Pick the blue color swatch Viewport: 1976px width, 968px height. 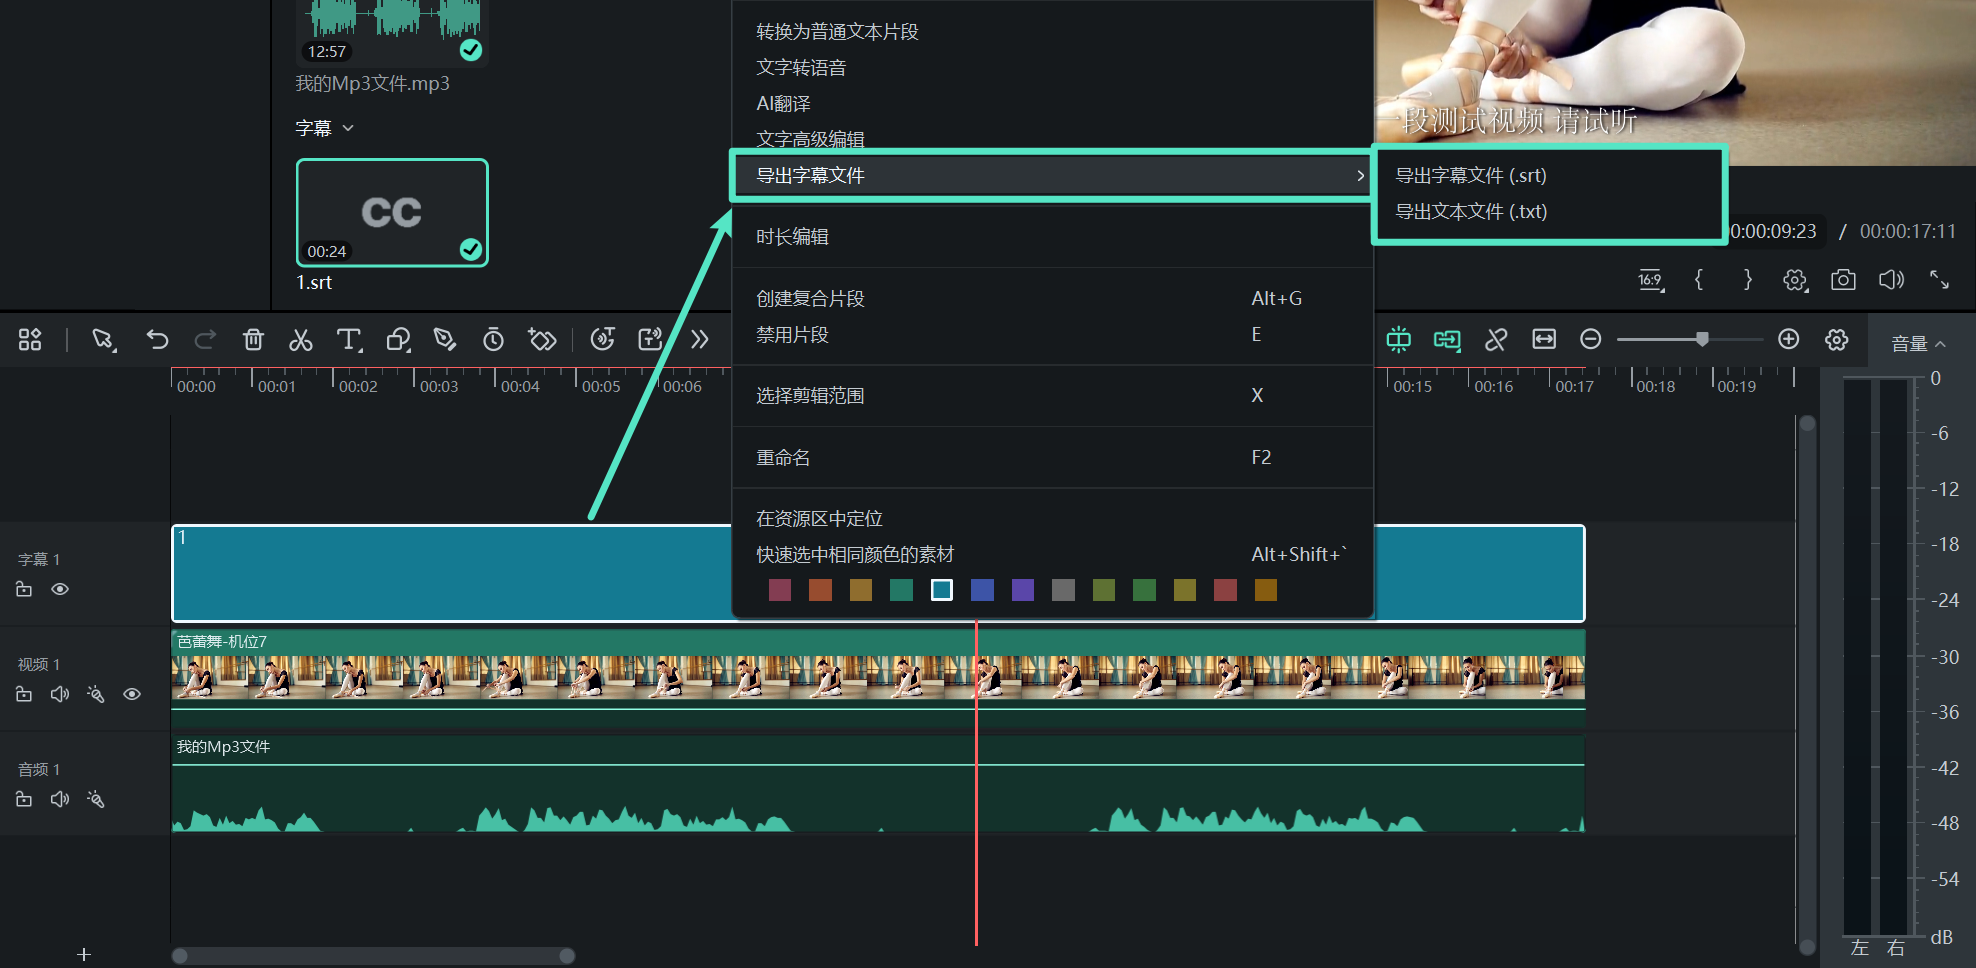pos(982,590)
